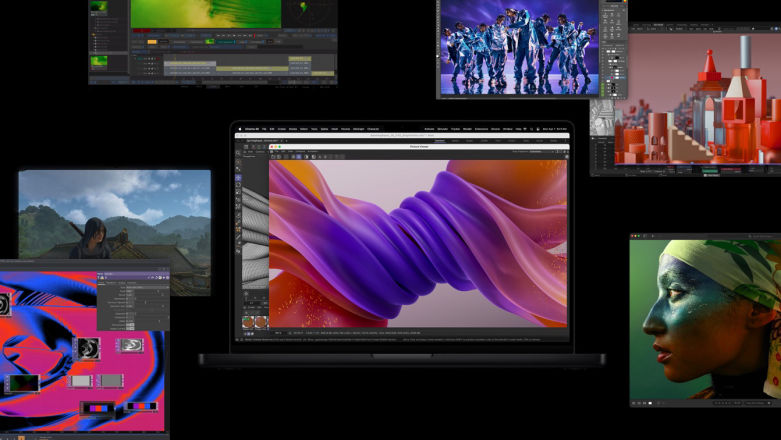Viewport: 781px width, 440px height.
Task: Select the right color-bars node in node editor
Action: 141,406
